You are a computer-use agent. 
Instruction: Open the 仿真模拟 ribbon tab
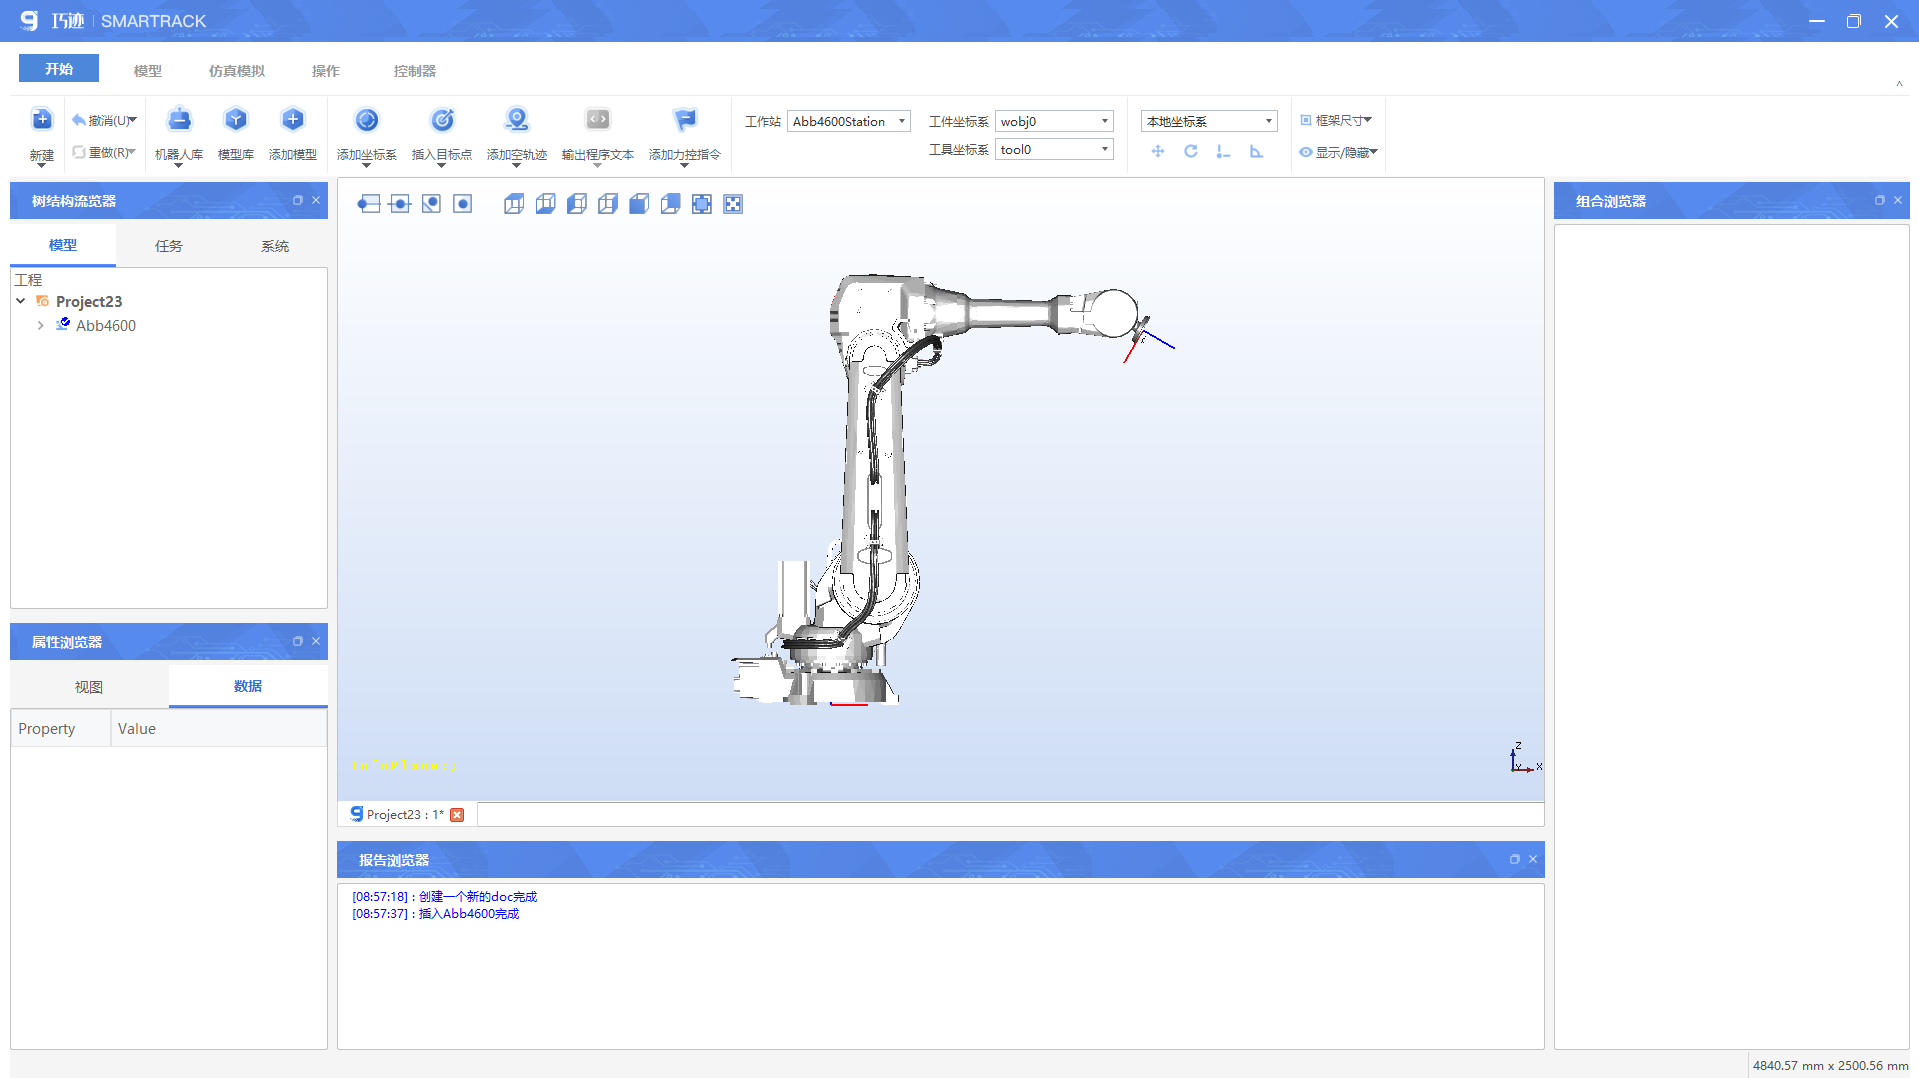coord(237,71)
